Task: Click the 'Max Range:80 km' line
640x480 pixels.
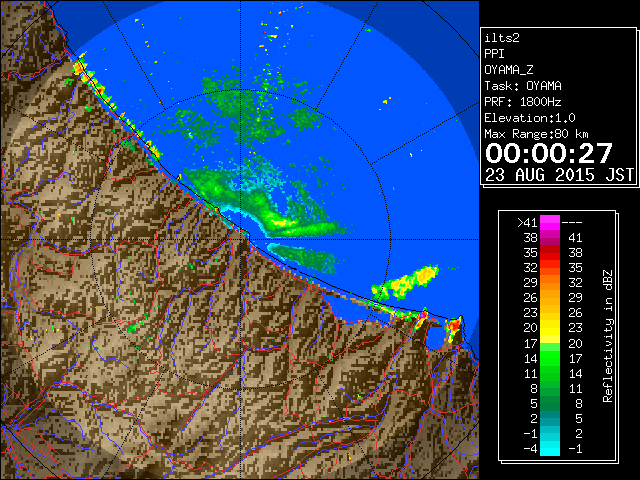Action: pyautogui.click(x=536, y=134)
